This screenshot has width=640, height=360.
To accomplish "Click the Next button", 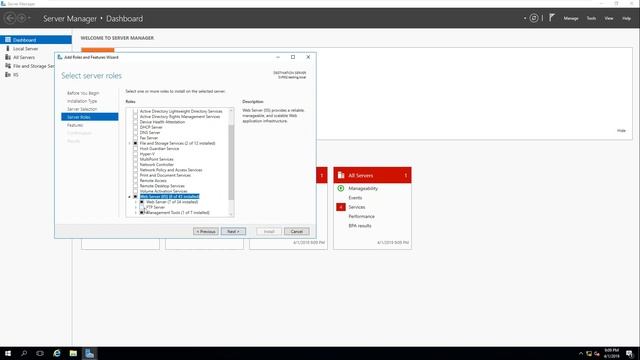I will (233, 231).
